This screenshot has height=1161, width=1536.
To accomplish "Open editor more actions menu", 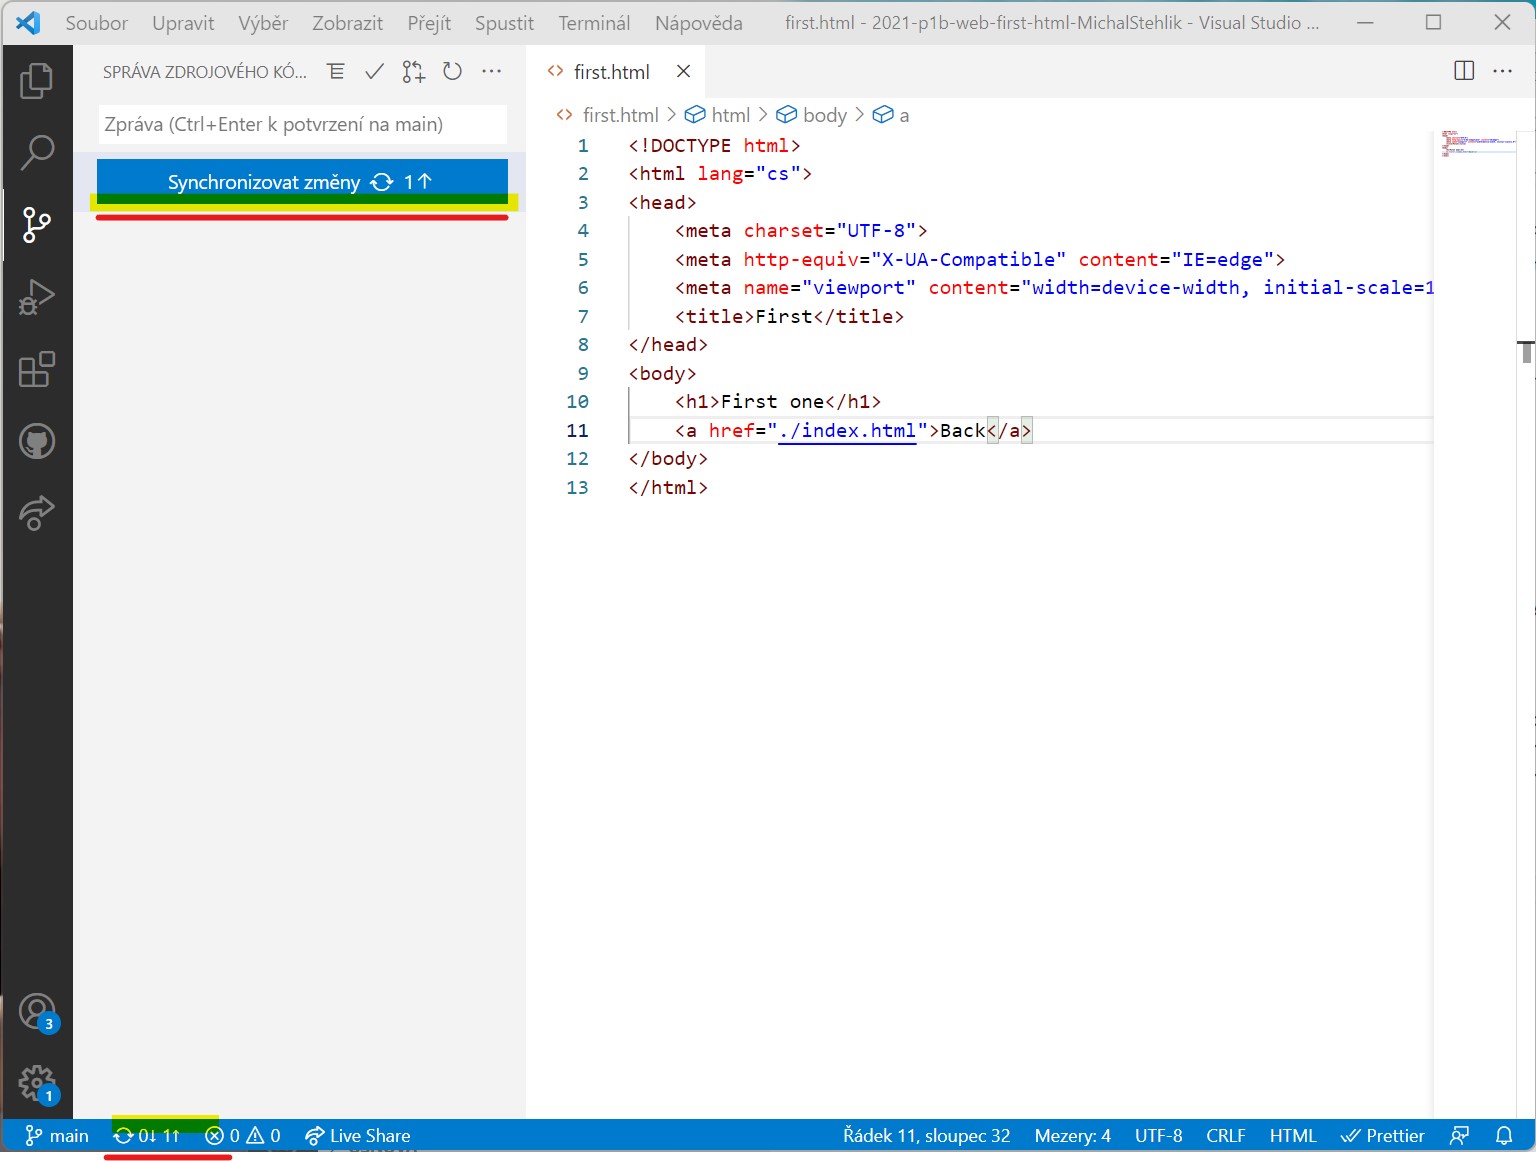I will click(1502, 71).
